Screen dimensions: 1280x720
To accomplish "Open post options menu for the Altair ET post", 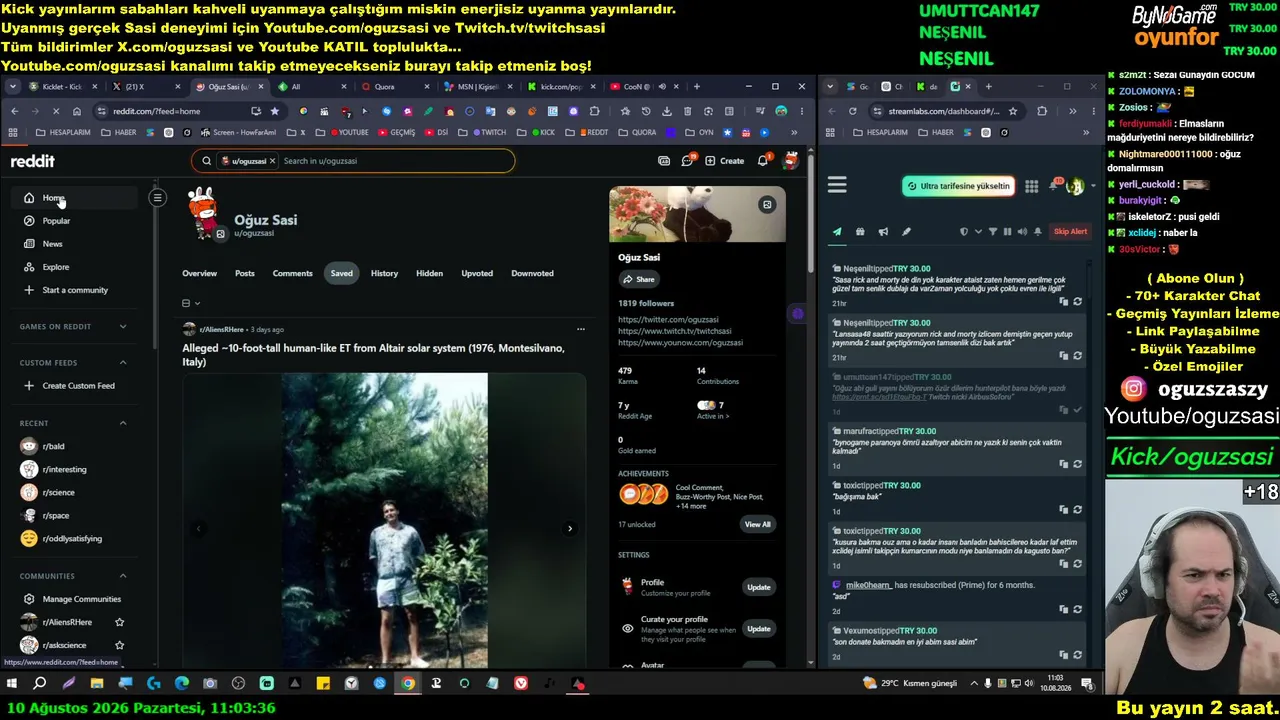I will click(x=580, y=329).
